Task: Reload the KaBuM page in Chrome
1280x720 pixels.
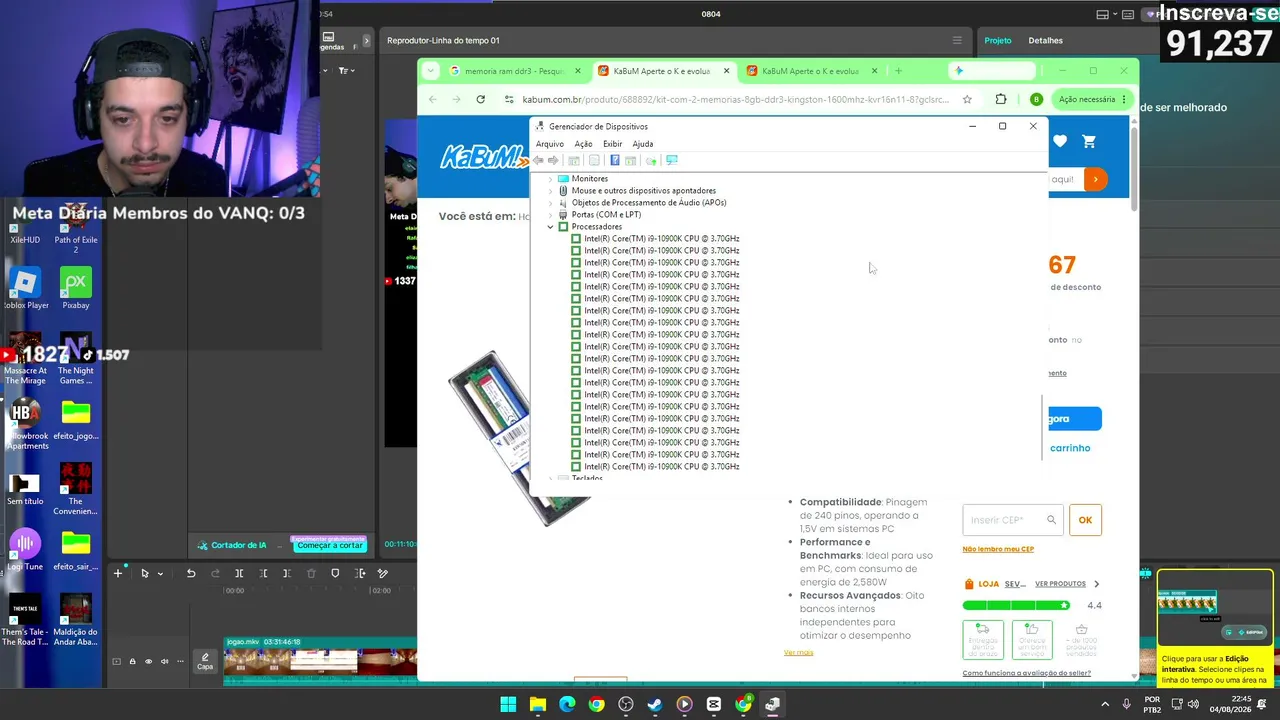Action: (481, 99)
